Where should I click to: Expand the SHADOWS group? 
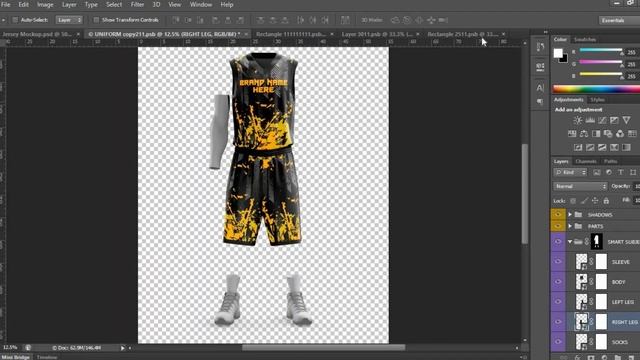570,214
